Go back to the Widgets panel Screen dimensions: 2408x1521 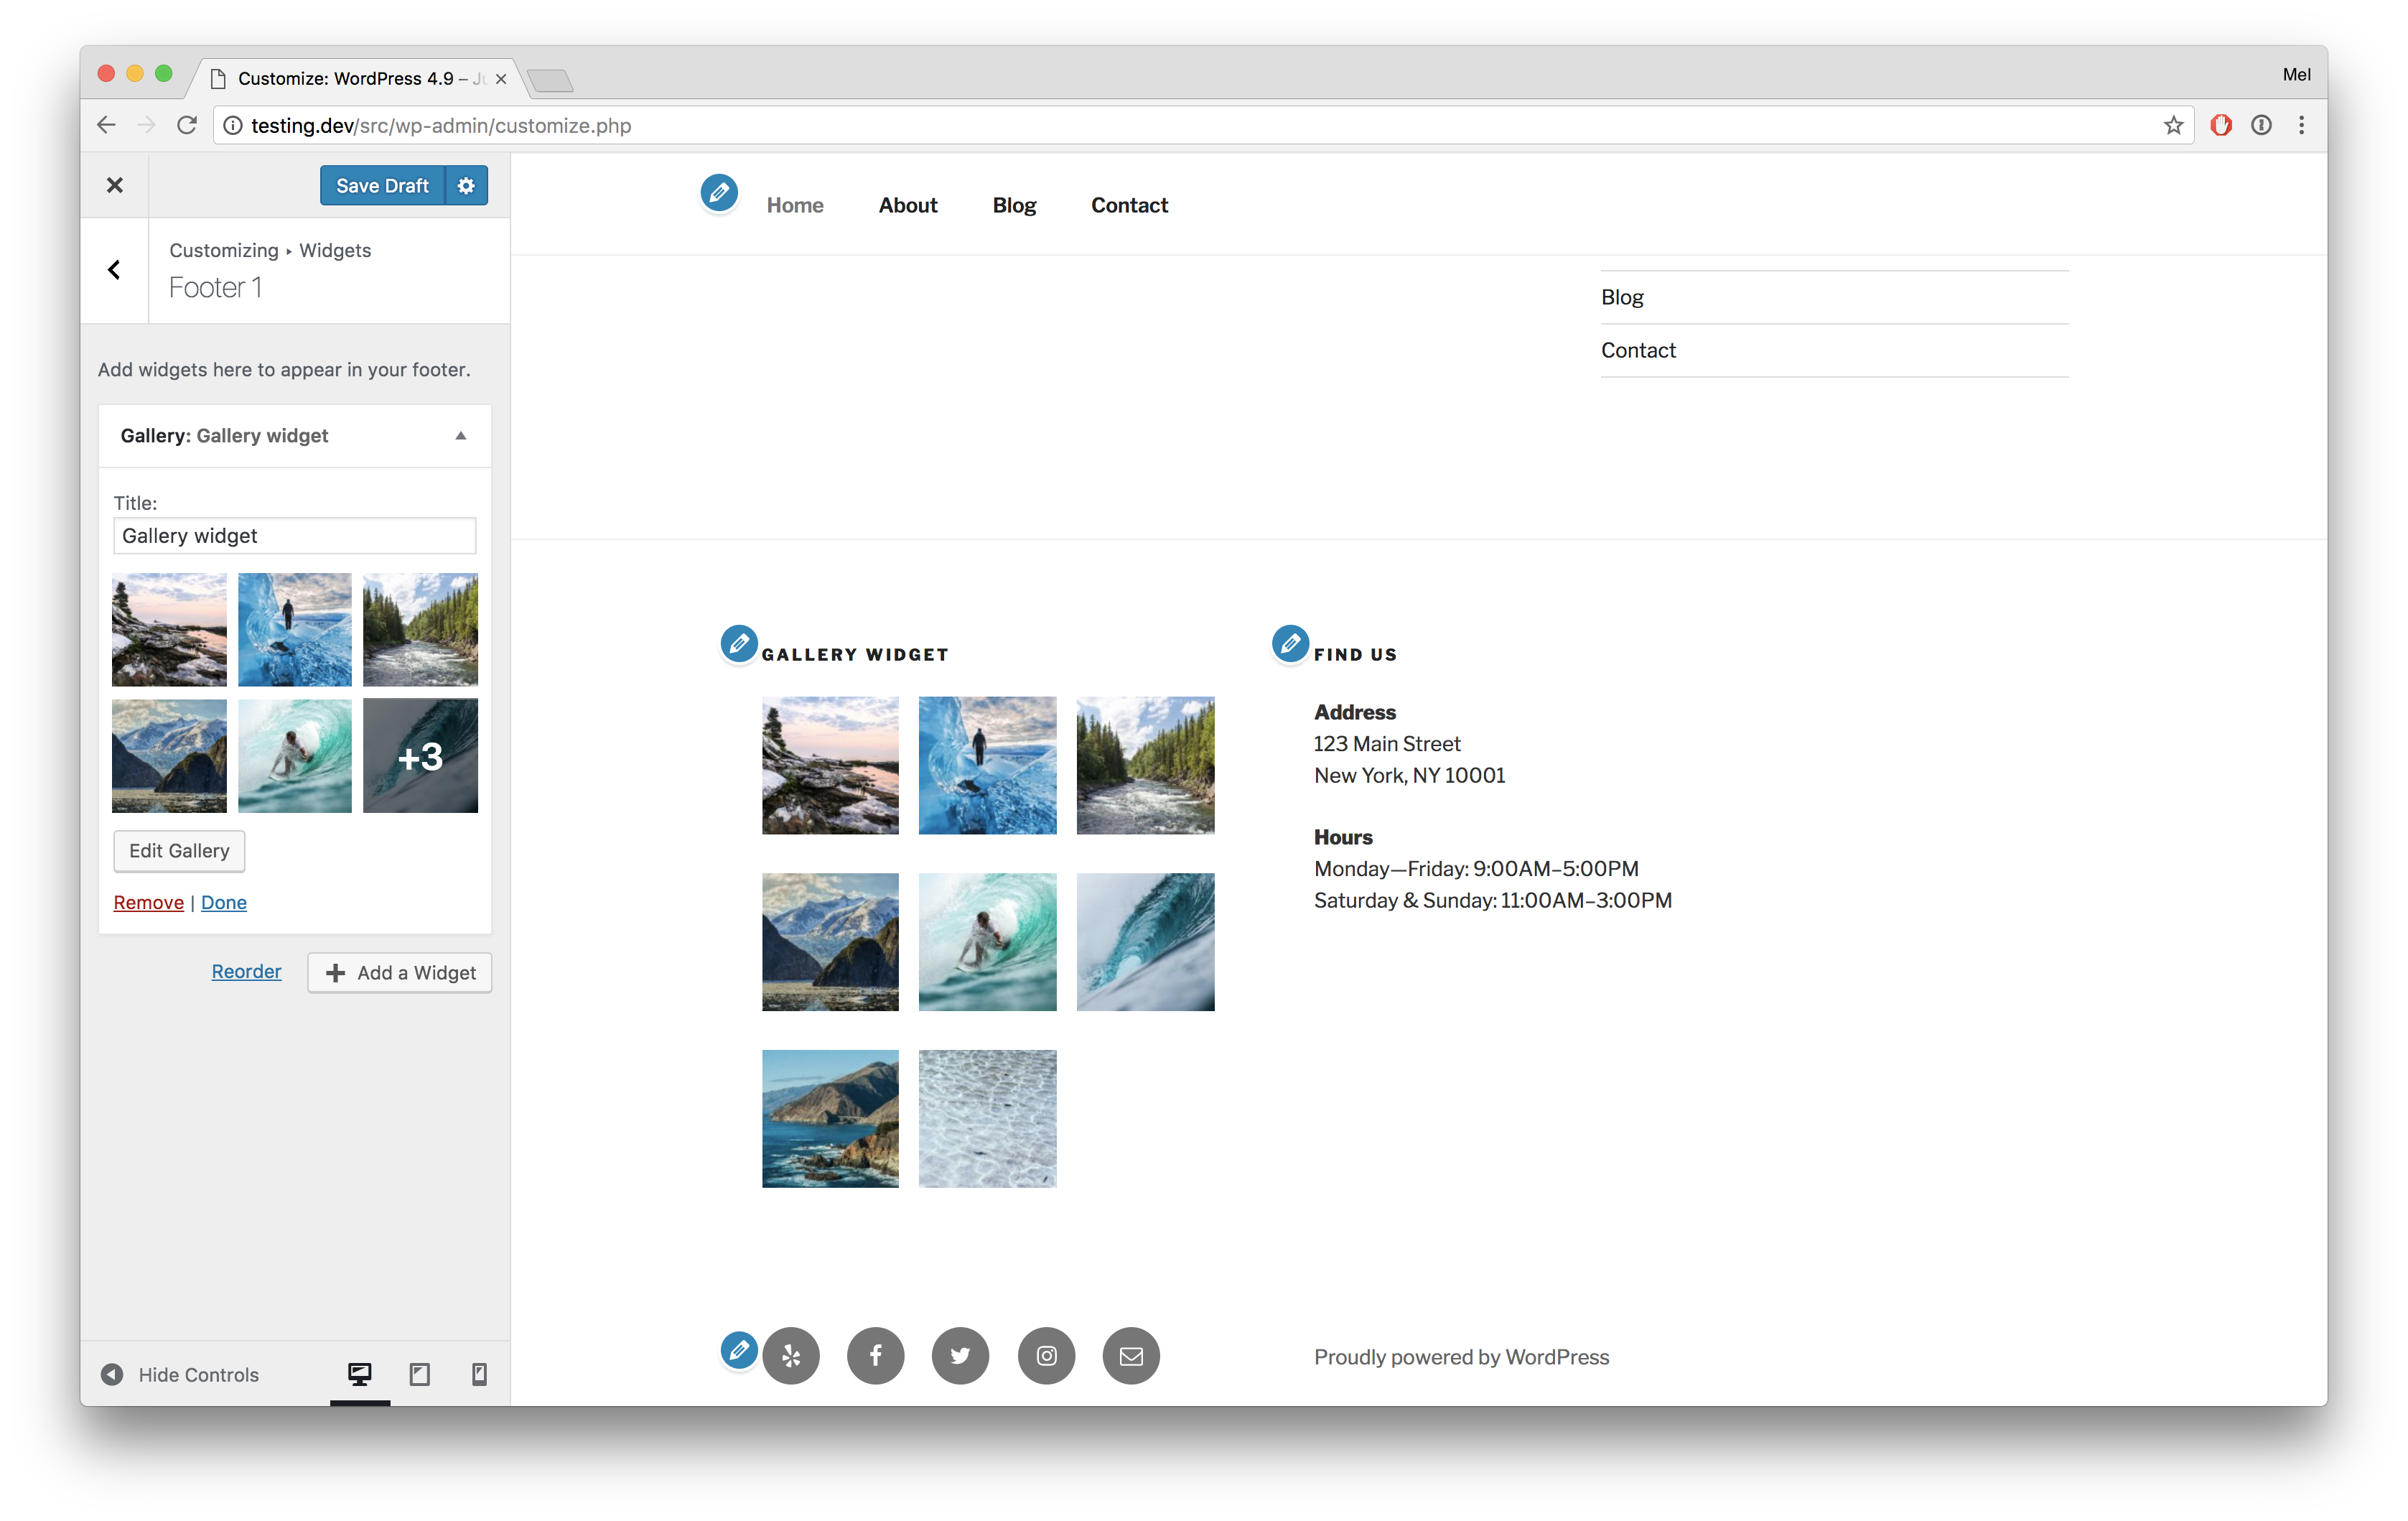point(114,270)
